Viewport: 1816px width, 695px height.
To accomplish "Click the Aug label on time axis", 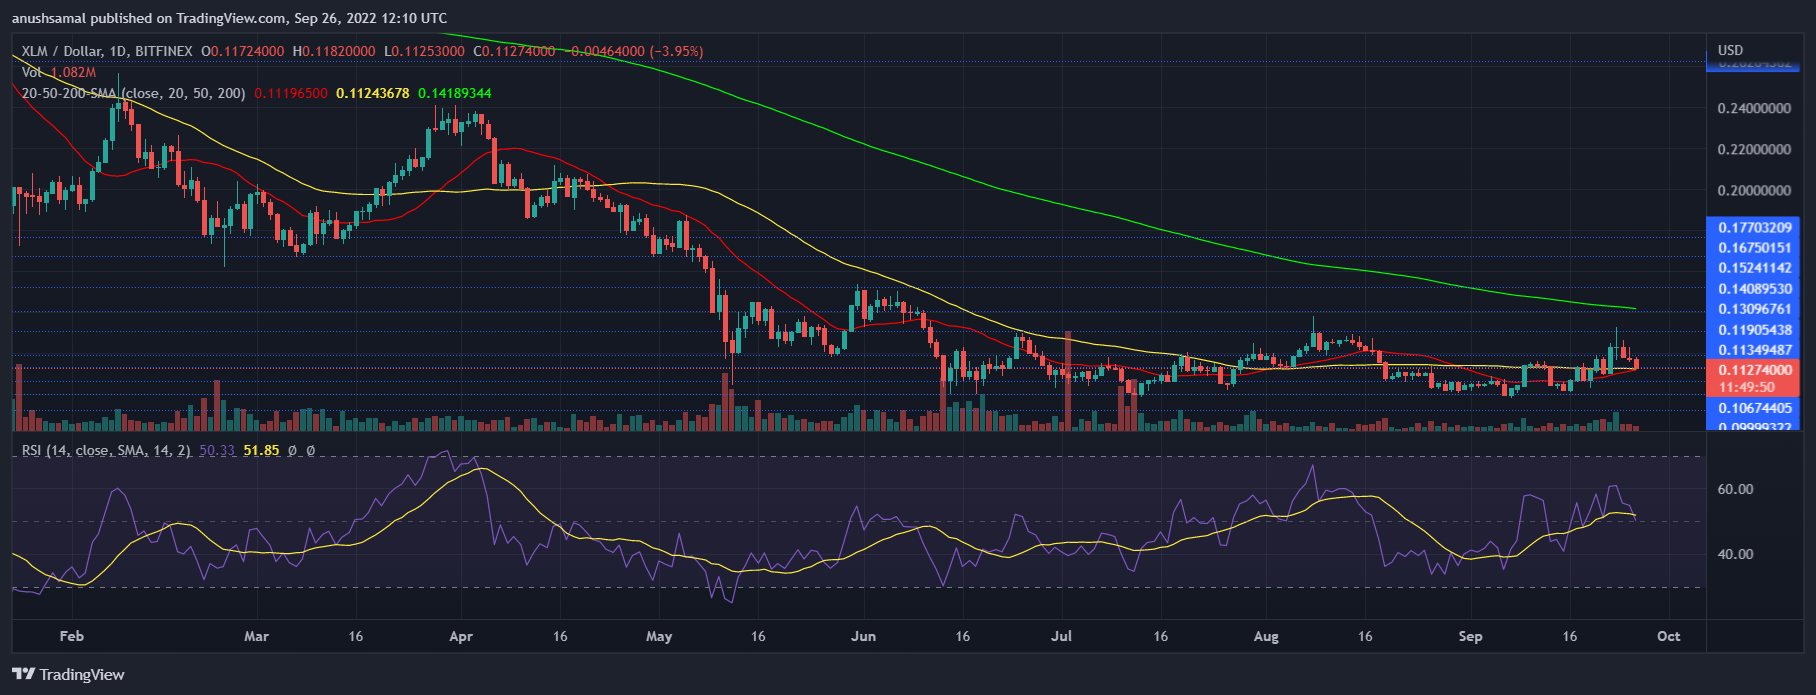I will tap(1266, 636).
